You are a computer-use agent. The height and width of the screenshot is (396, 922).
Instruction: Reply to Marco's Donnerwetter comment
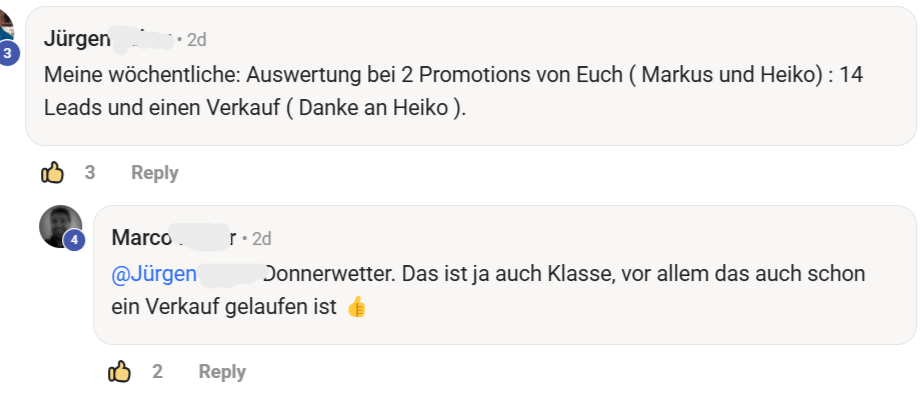click(x=222, y=372)
